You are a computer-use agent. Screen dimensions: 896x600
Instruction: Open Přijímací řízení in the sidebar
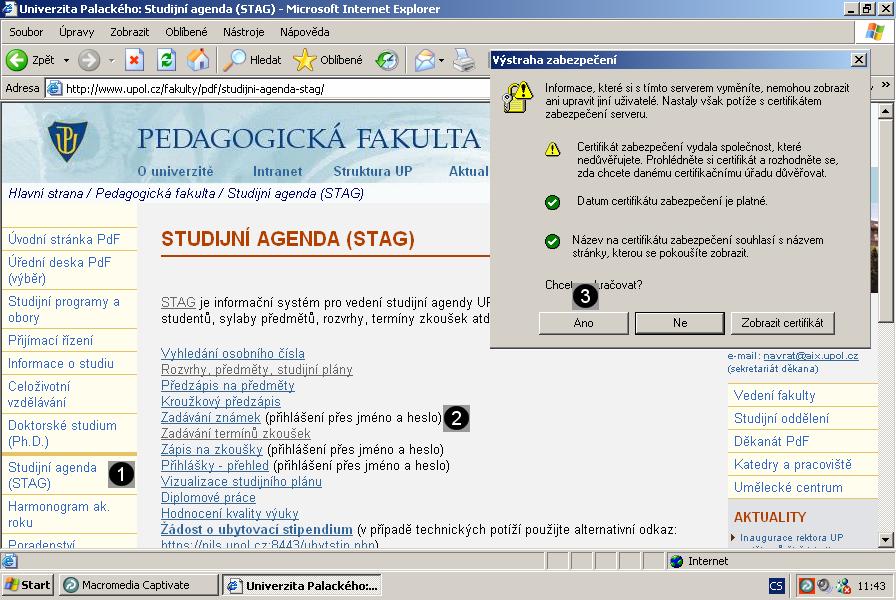coord(50,341)
